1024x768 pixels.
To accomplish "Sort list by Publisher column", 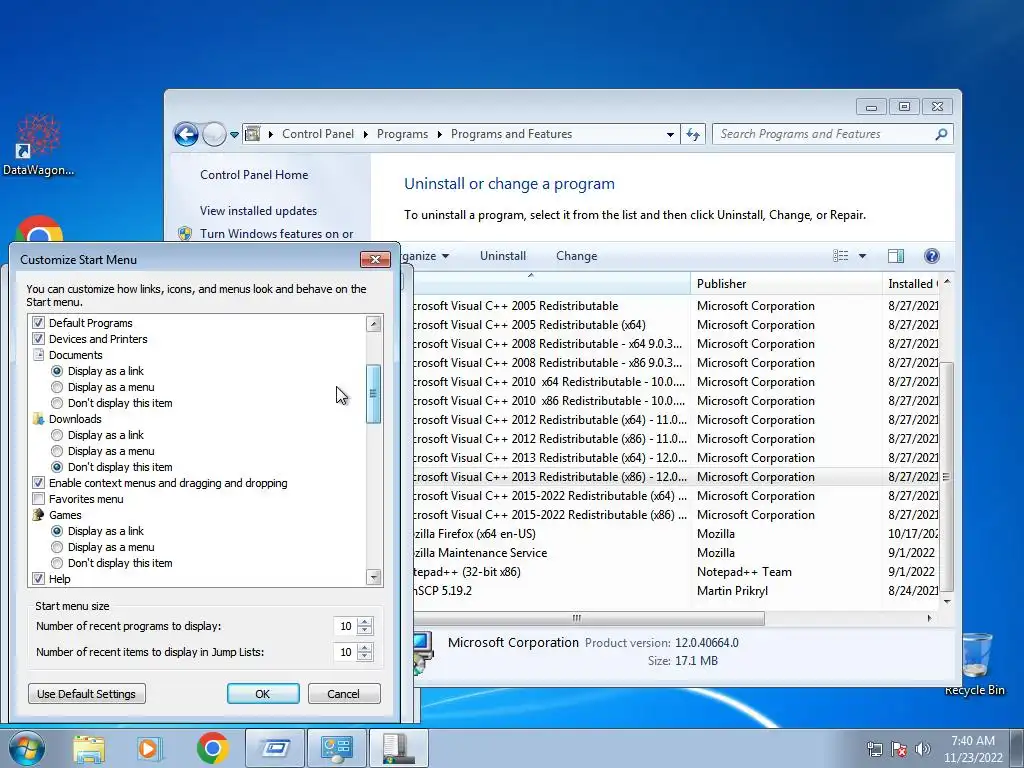I will click(786, 284).
